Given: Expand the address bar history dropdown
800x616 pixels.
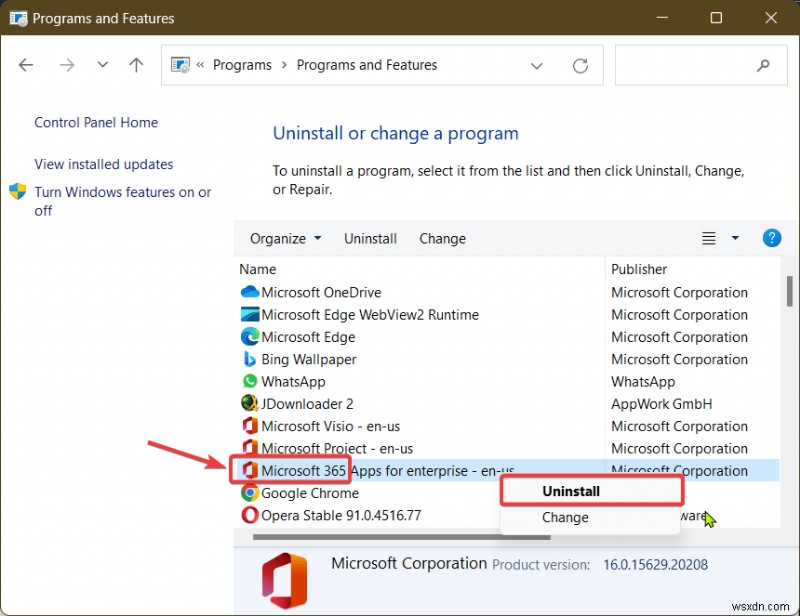Looking at the screenshot, I should pyautogui.click(x=536, y=66).
